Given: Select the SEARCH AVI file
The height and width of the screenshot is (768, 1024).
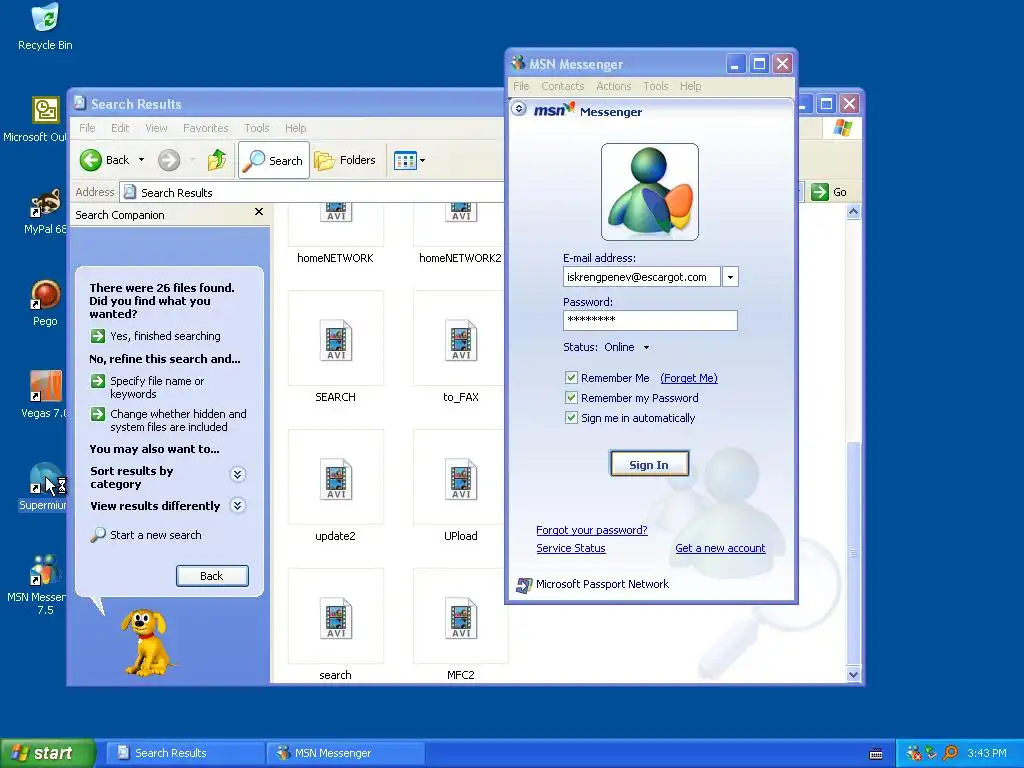Looking at the screenshot, I should click(x=336, y=347).
